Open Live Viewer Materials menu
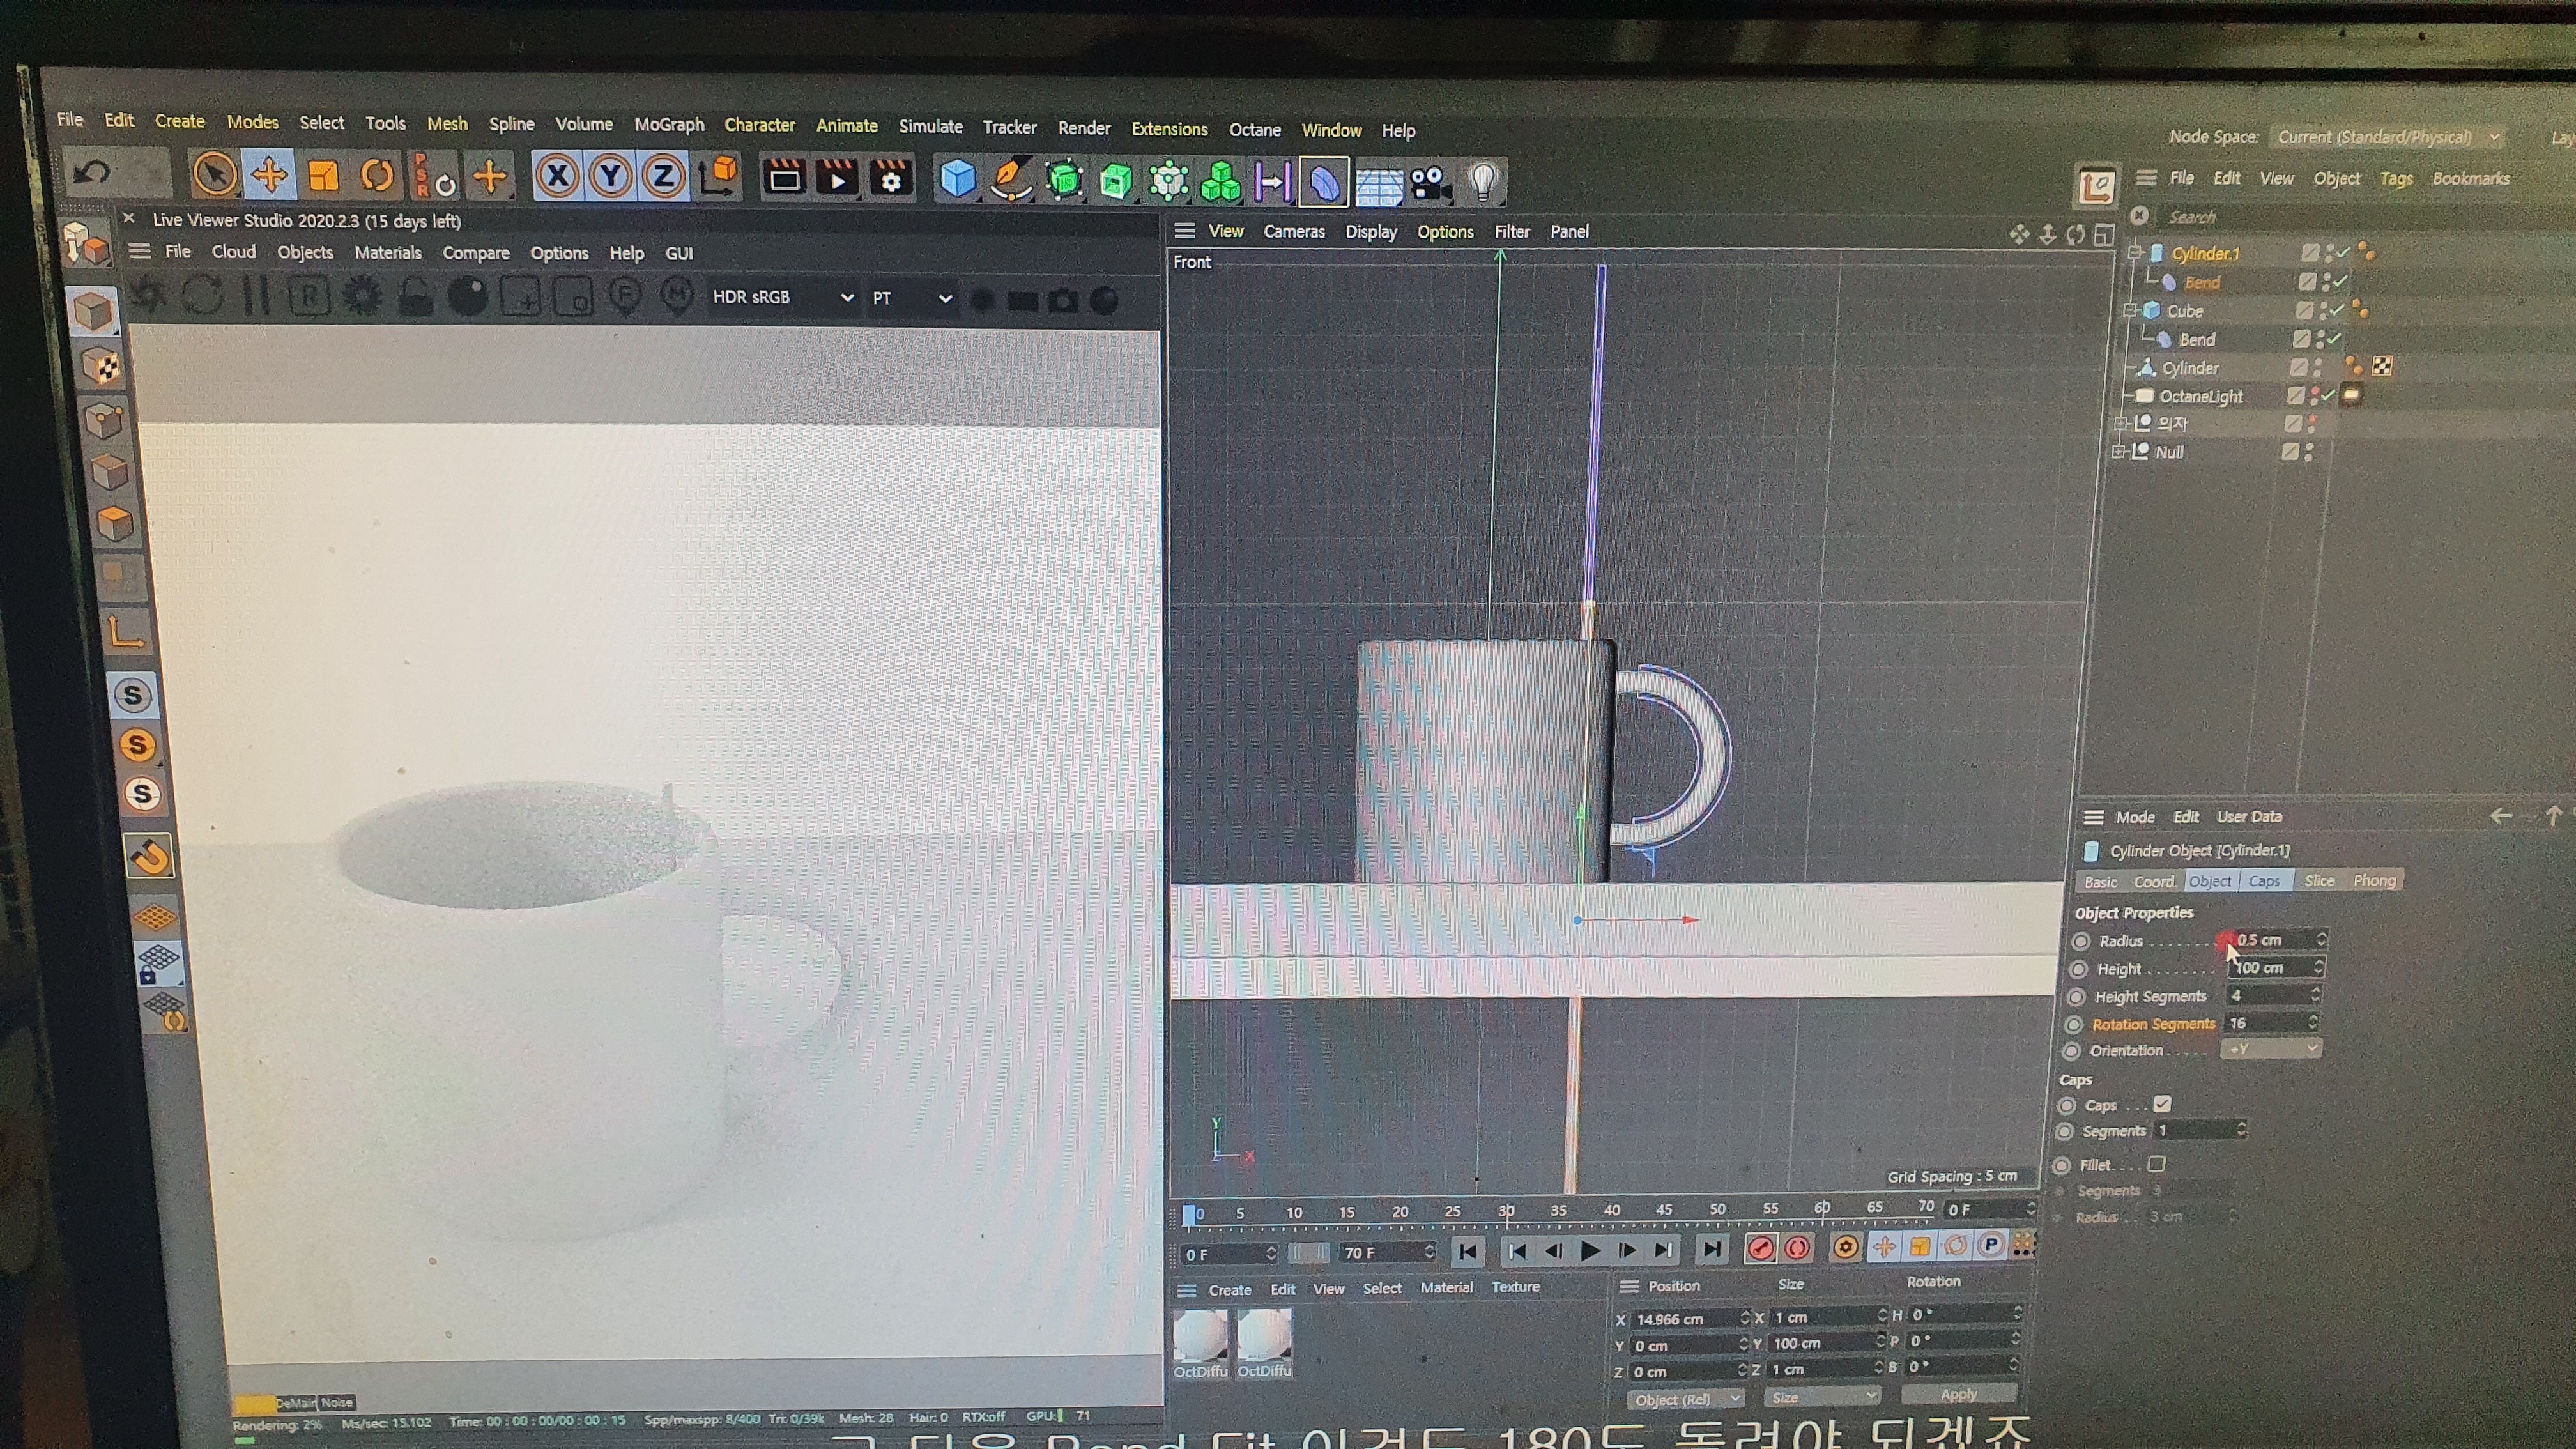The width and height of the screenshot is (2576, 1449). [x=388, y=253]
